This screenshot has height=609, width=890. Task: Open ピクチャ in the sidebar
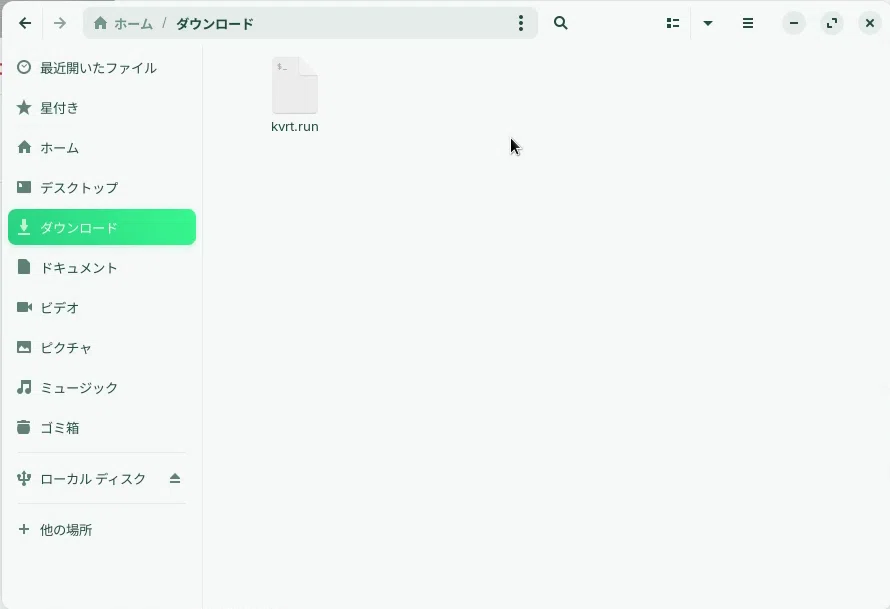102,348
